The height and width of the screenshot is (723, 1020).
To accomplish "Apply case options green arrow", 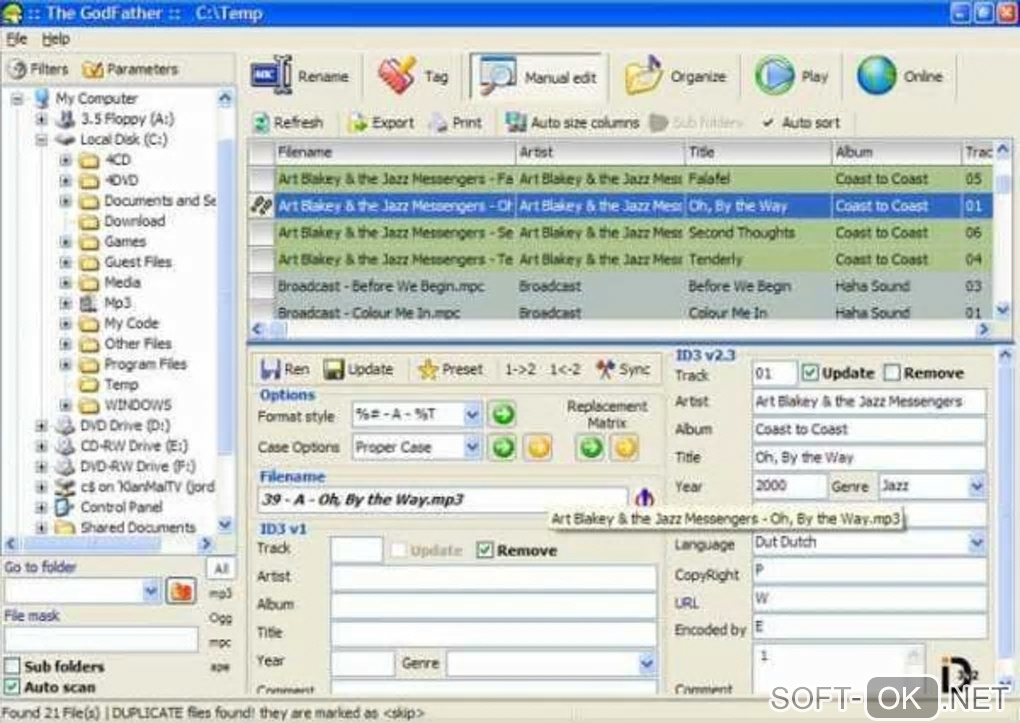I will [502, 447].
